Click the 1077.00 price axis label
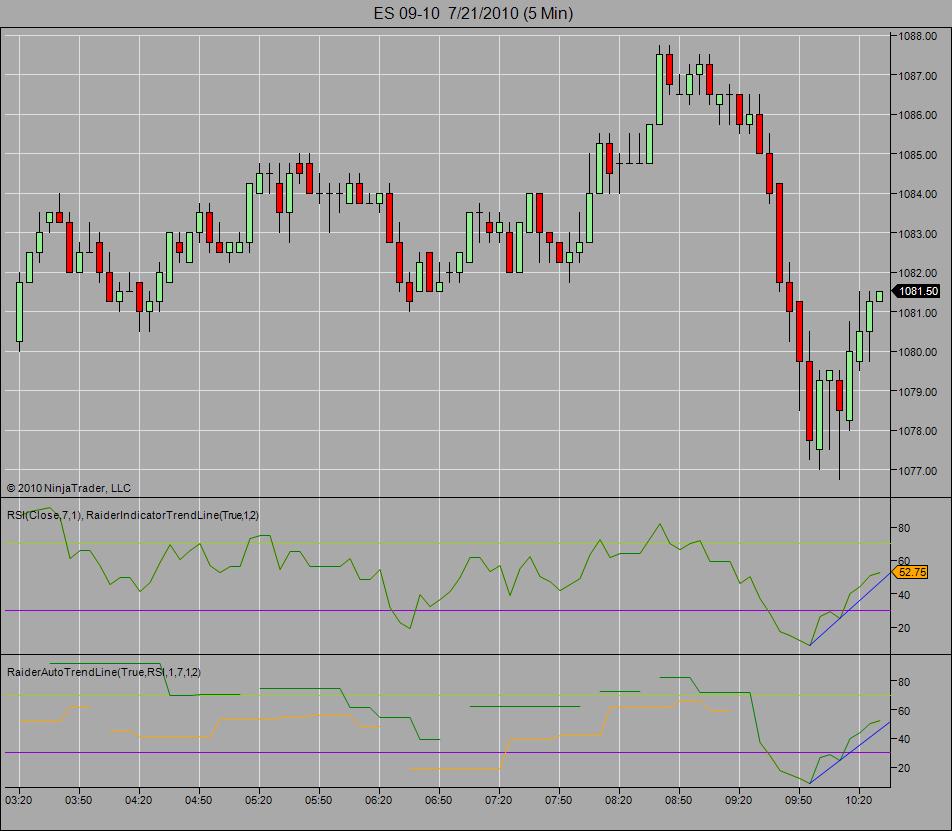Viewport: 952px width, 831px height. pos(917,470)
